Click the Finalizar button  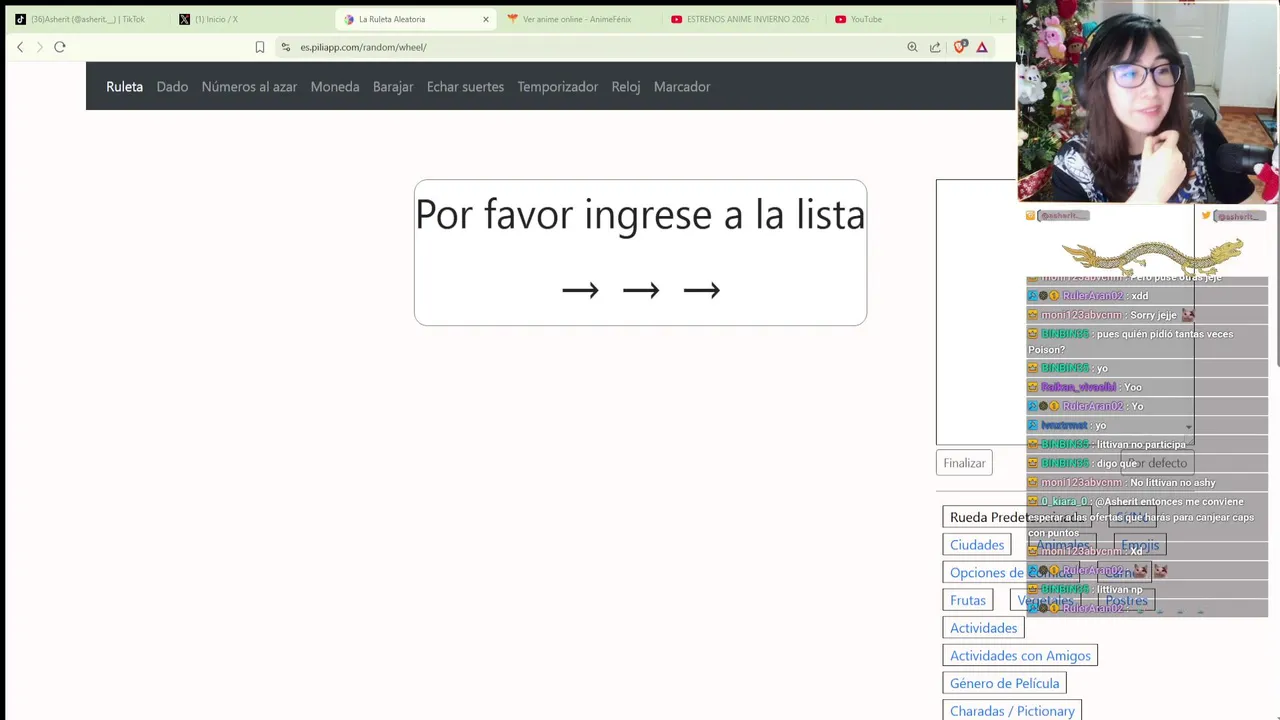[x=965, y=463]
